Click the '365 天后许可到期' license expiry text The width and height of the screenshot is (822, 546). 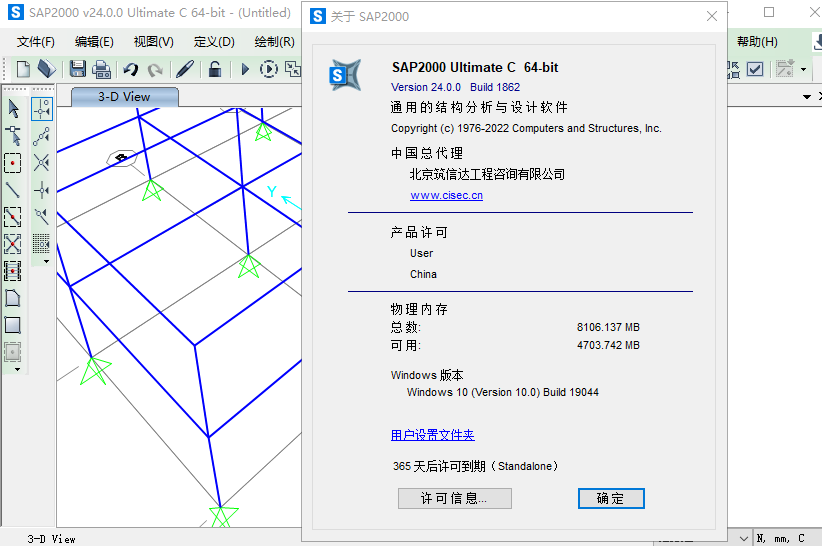(439, 466)
